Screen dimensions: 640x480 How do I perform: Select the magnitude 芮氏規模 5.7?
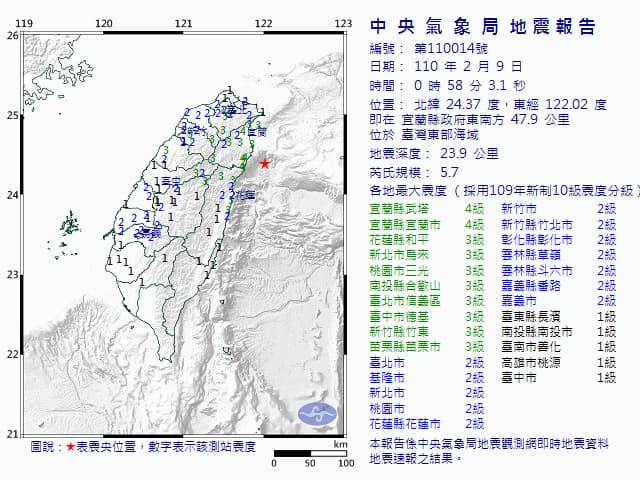pyautogui.click(x=414, y=172)
